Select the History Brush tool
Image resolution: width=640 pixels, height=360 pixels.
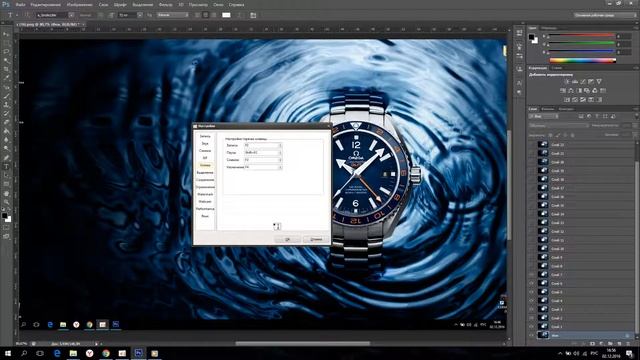tap(6, 113)
